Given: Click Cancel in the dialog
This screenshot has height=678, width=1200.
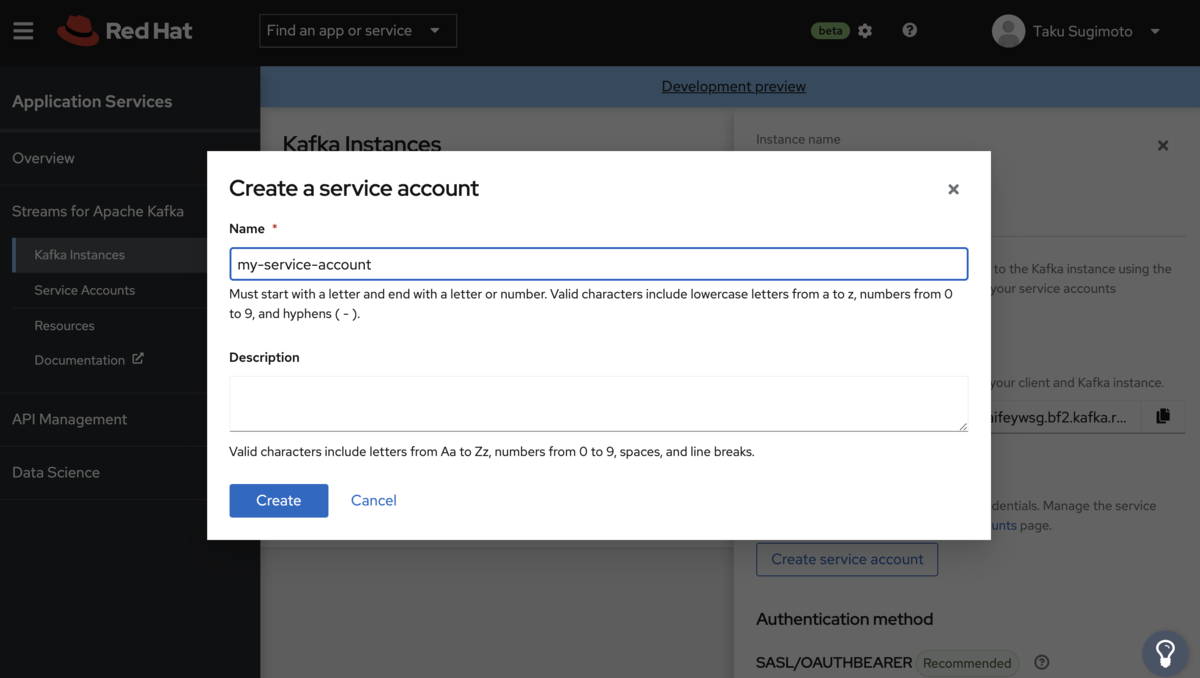Looking at the screenshot, I should [x=374, y=500].
